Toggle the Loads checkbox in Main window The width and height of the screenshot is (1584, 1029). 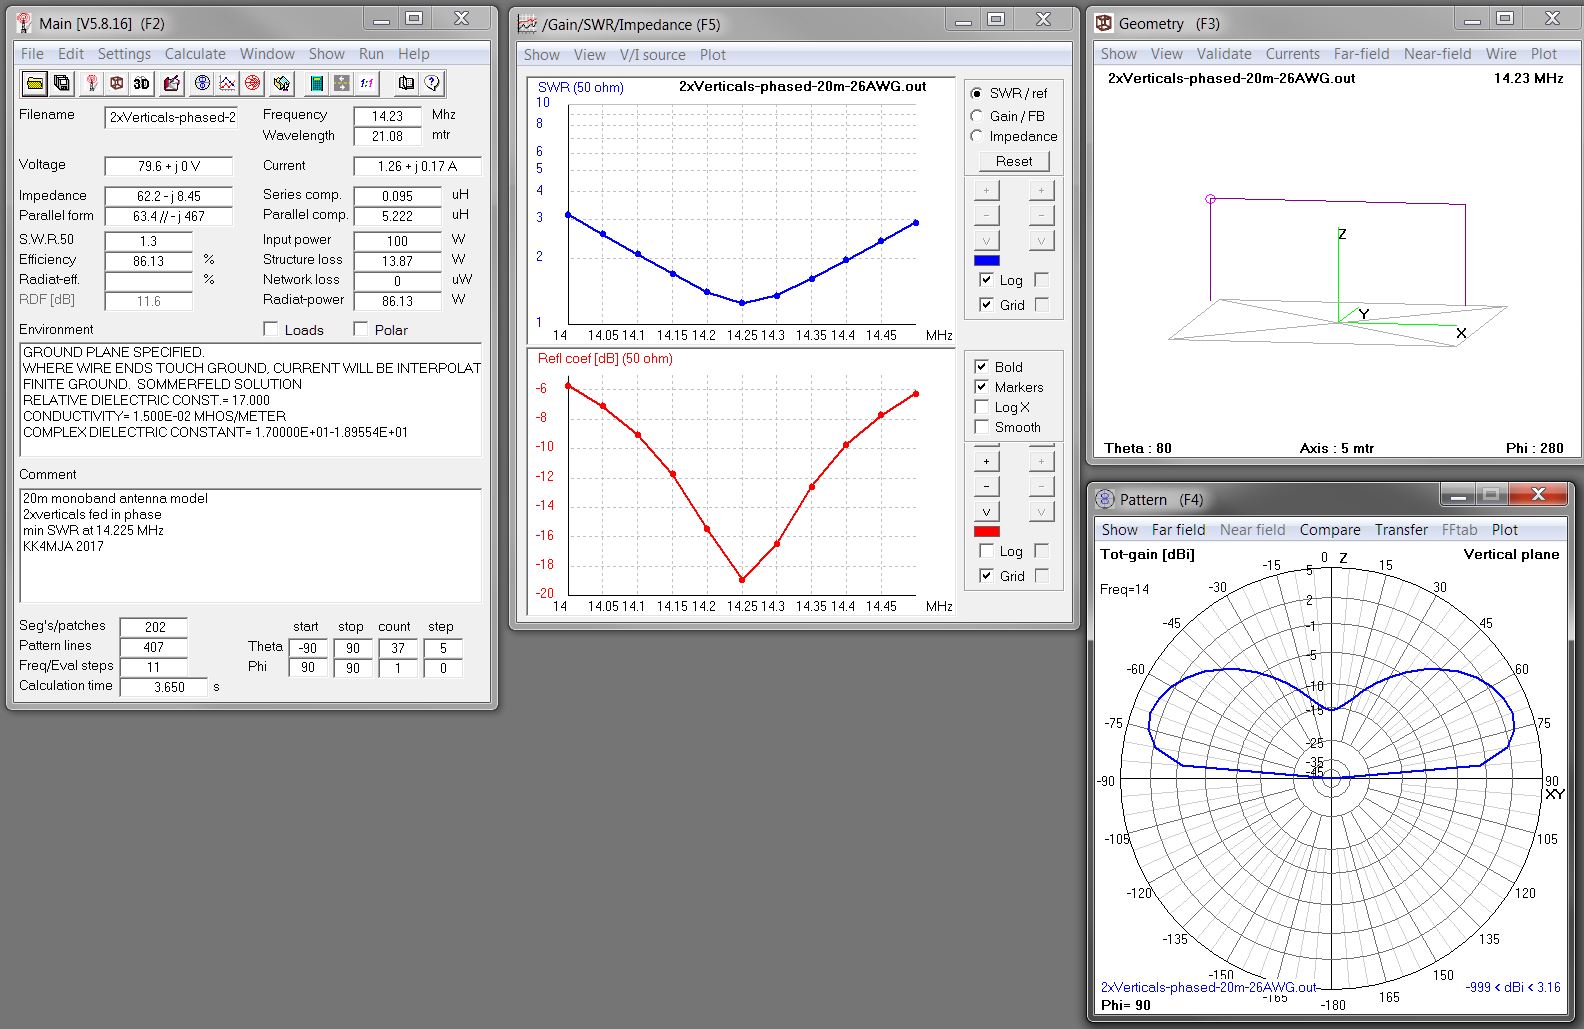tap(270, 329)
